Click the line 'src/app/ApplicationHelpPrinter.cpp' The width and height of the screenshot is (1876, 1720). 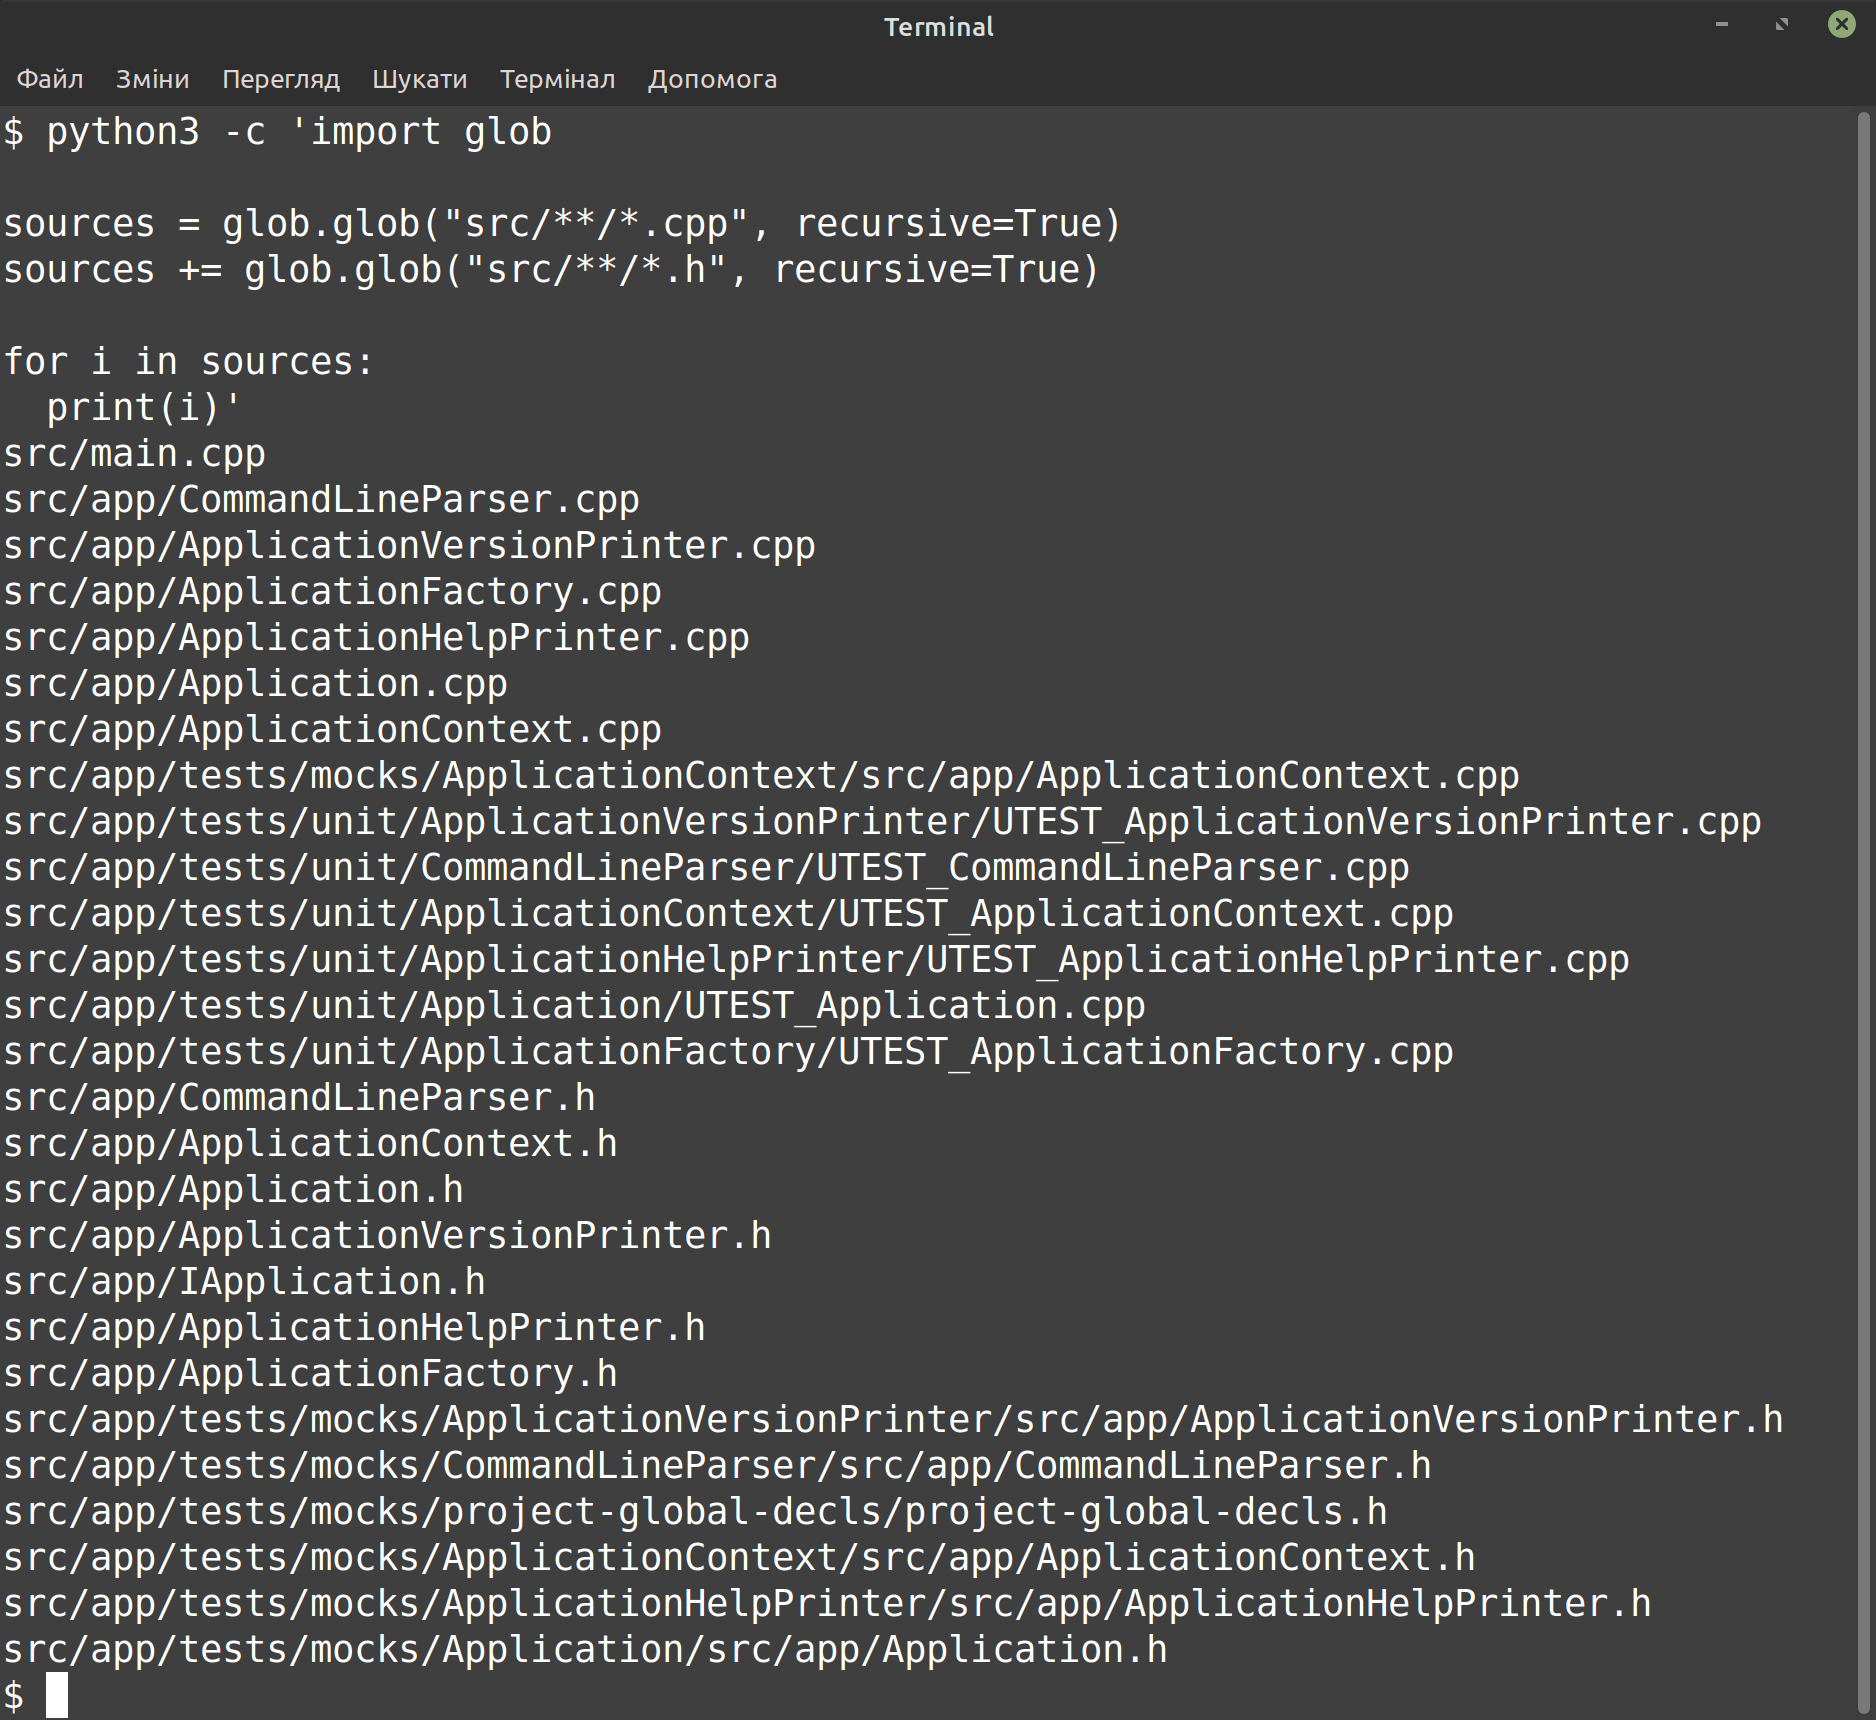(377, 638)
